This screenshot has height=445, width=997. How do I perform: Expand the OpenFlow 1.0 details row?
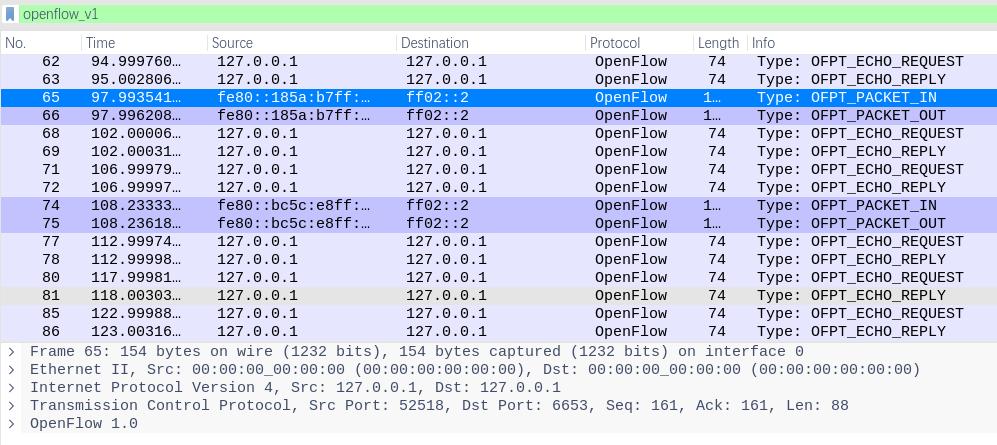coord(11,423)
